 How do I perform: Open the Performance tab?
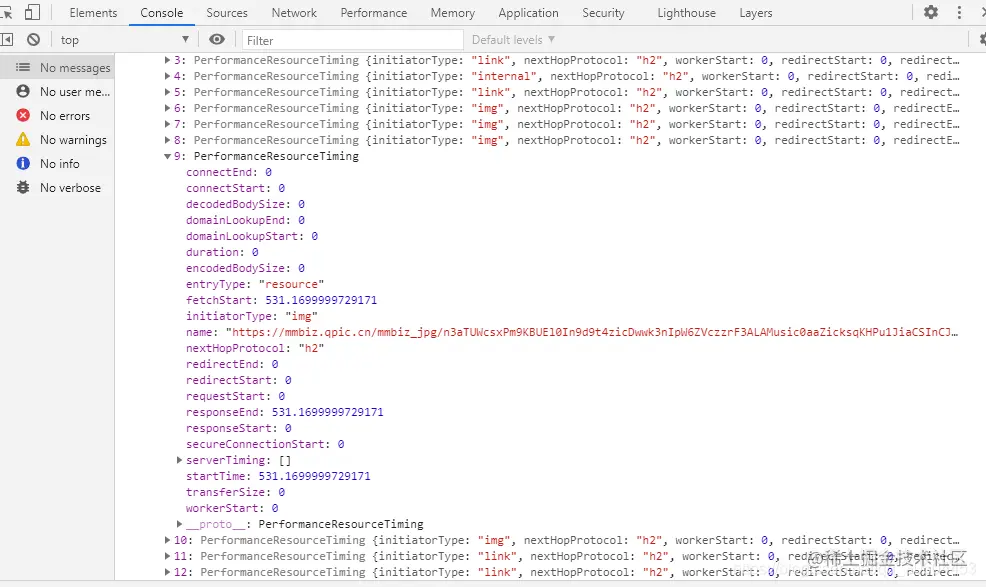(x=374, y=13)
